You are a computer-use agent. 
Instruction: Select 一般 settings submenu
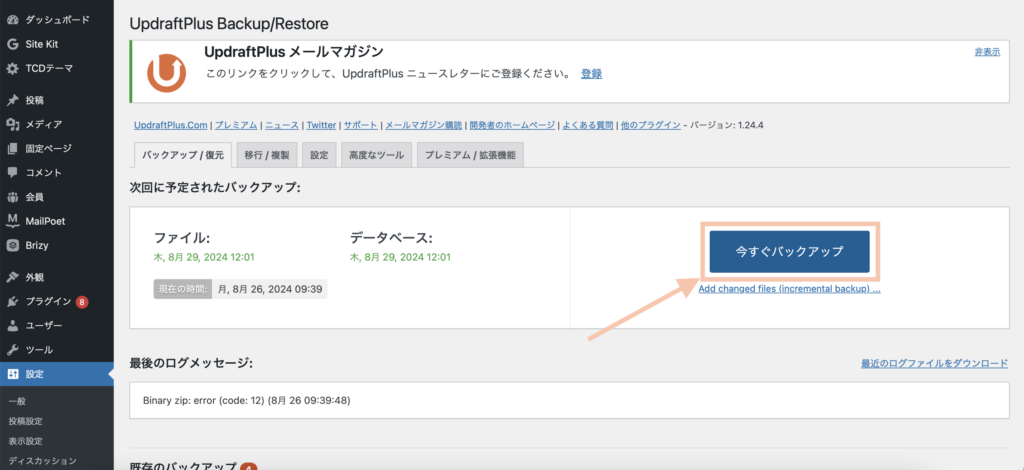[x=18, y=401]
